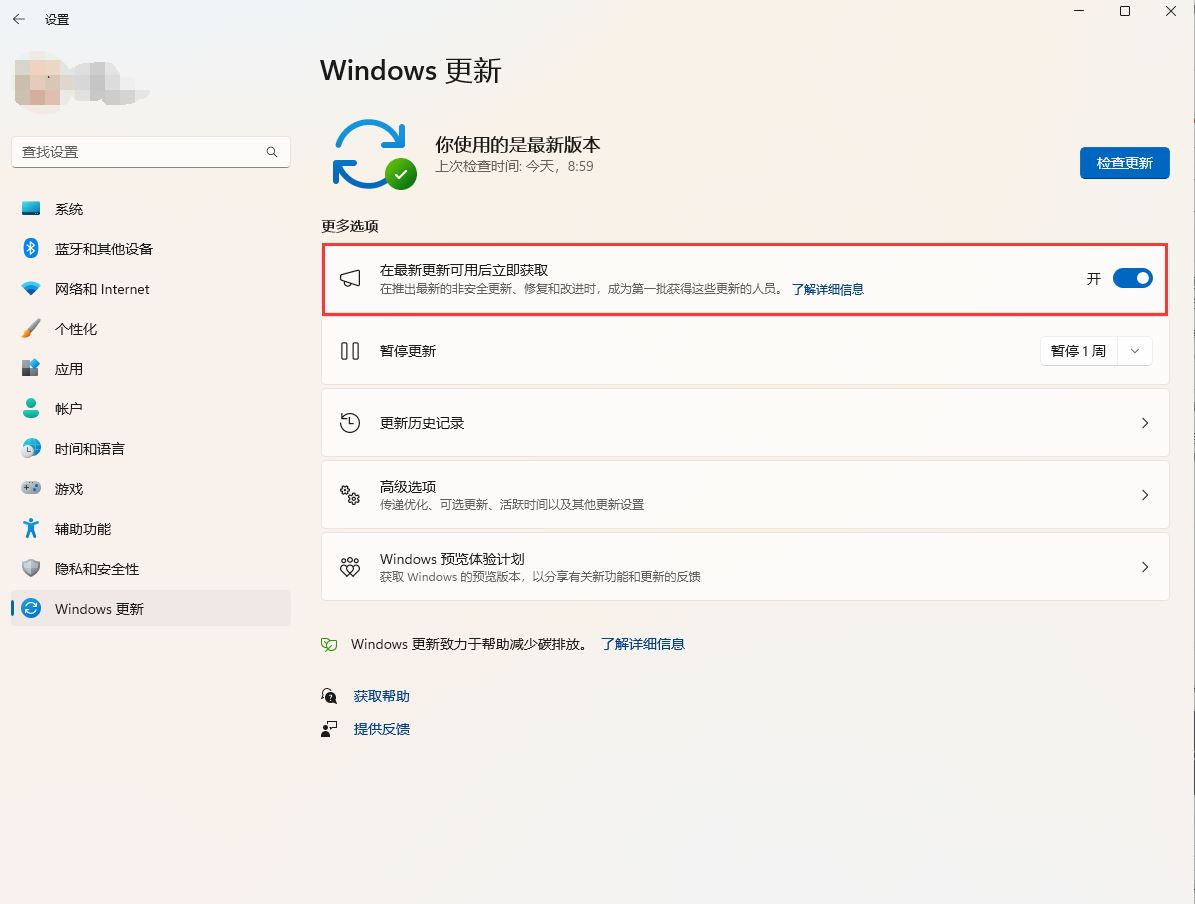This screenshot has height=904, width=1195.
Task: Click the Personalization paintbrush icon
Action: pyautogui.click(x=31, y=329)
